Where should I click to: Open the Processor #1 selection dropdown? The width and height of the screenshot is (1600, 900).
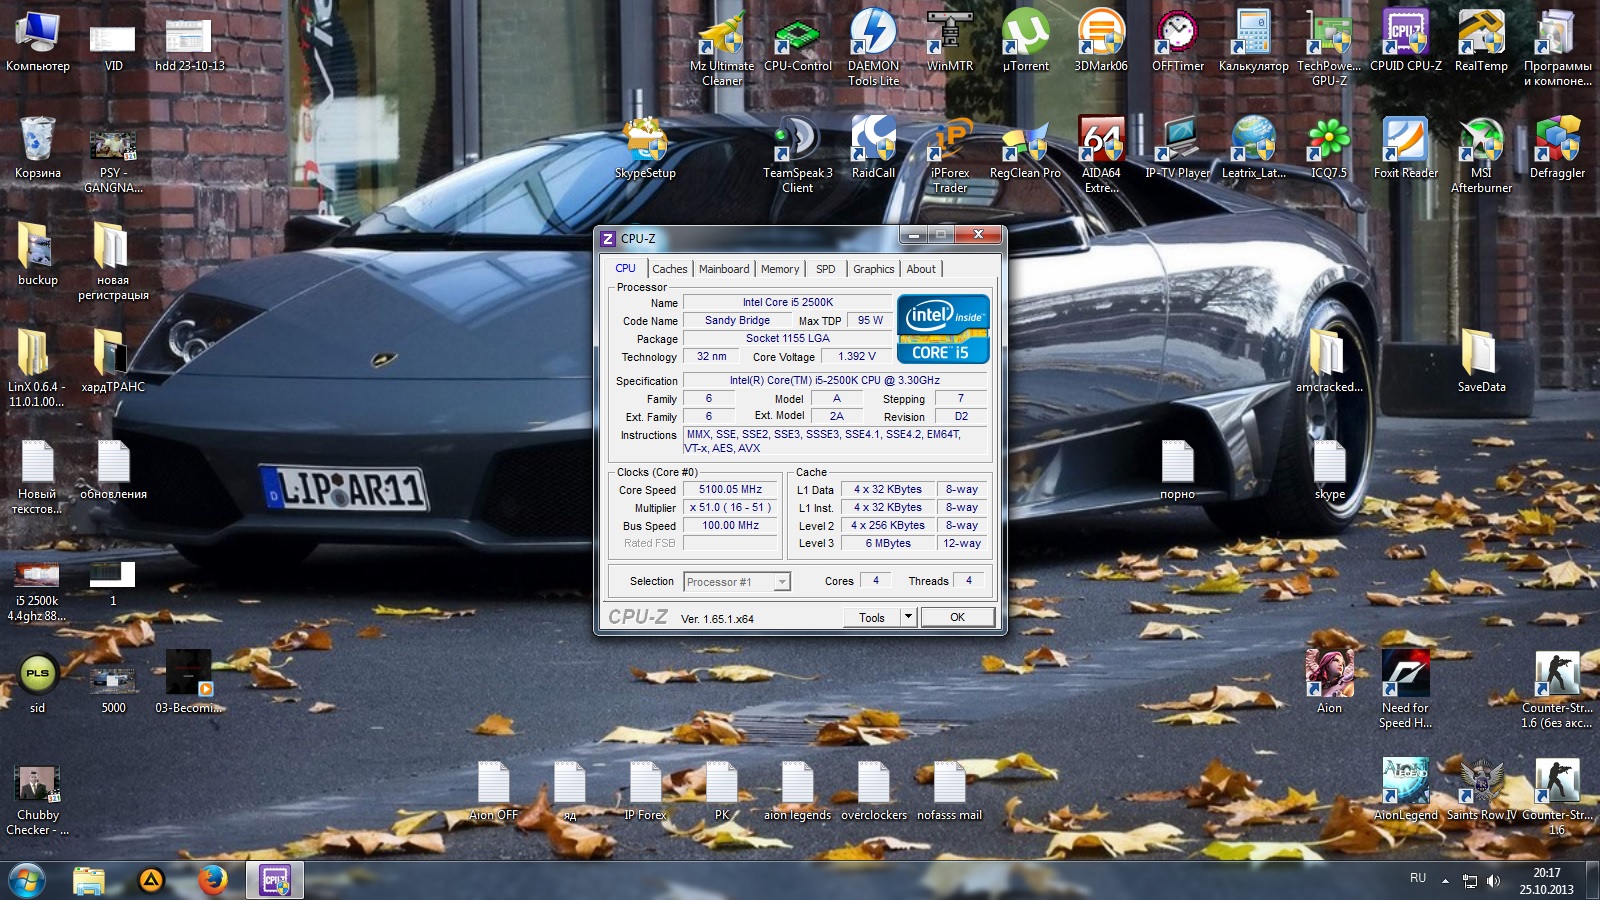pyautogui.click(x=737, y=581)
